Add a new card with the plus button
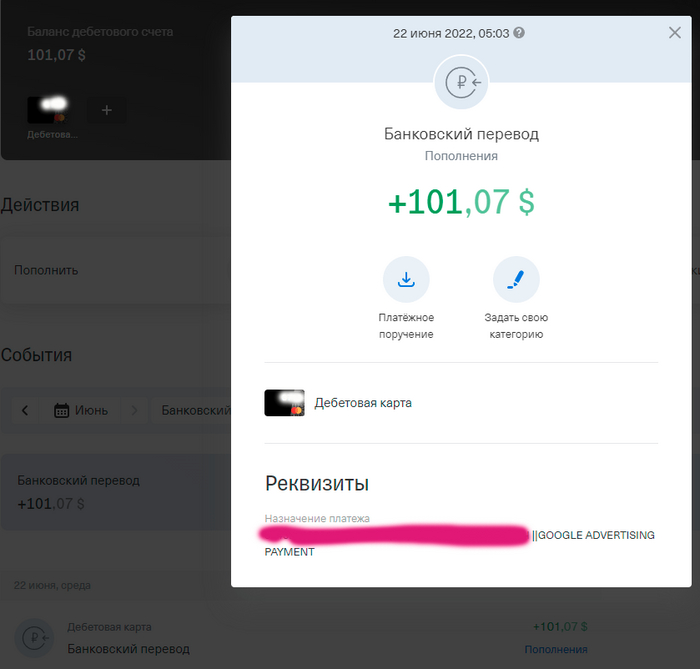This screenshot has width=700, height=669. point(105,110)
